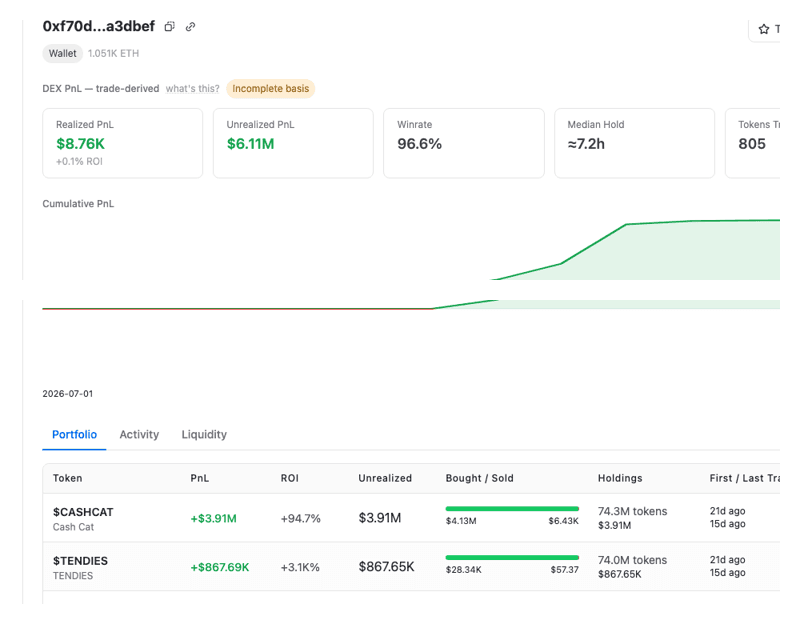Click the Cumulative PnL chart heading
This screenshot has width=800, height=624.
pos(78,204)
